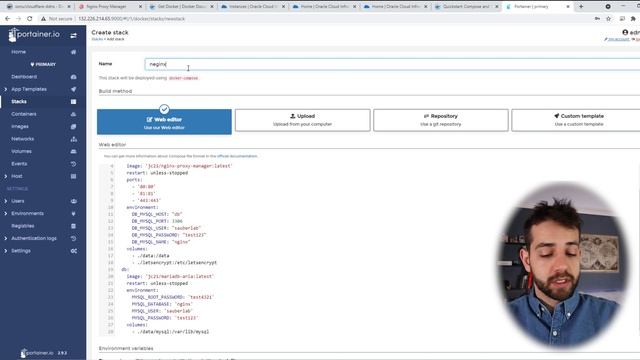Expand the Settings sidebar chevron
This screenshot has width=640, height=360.
[6, 251]
